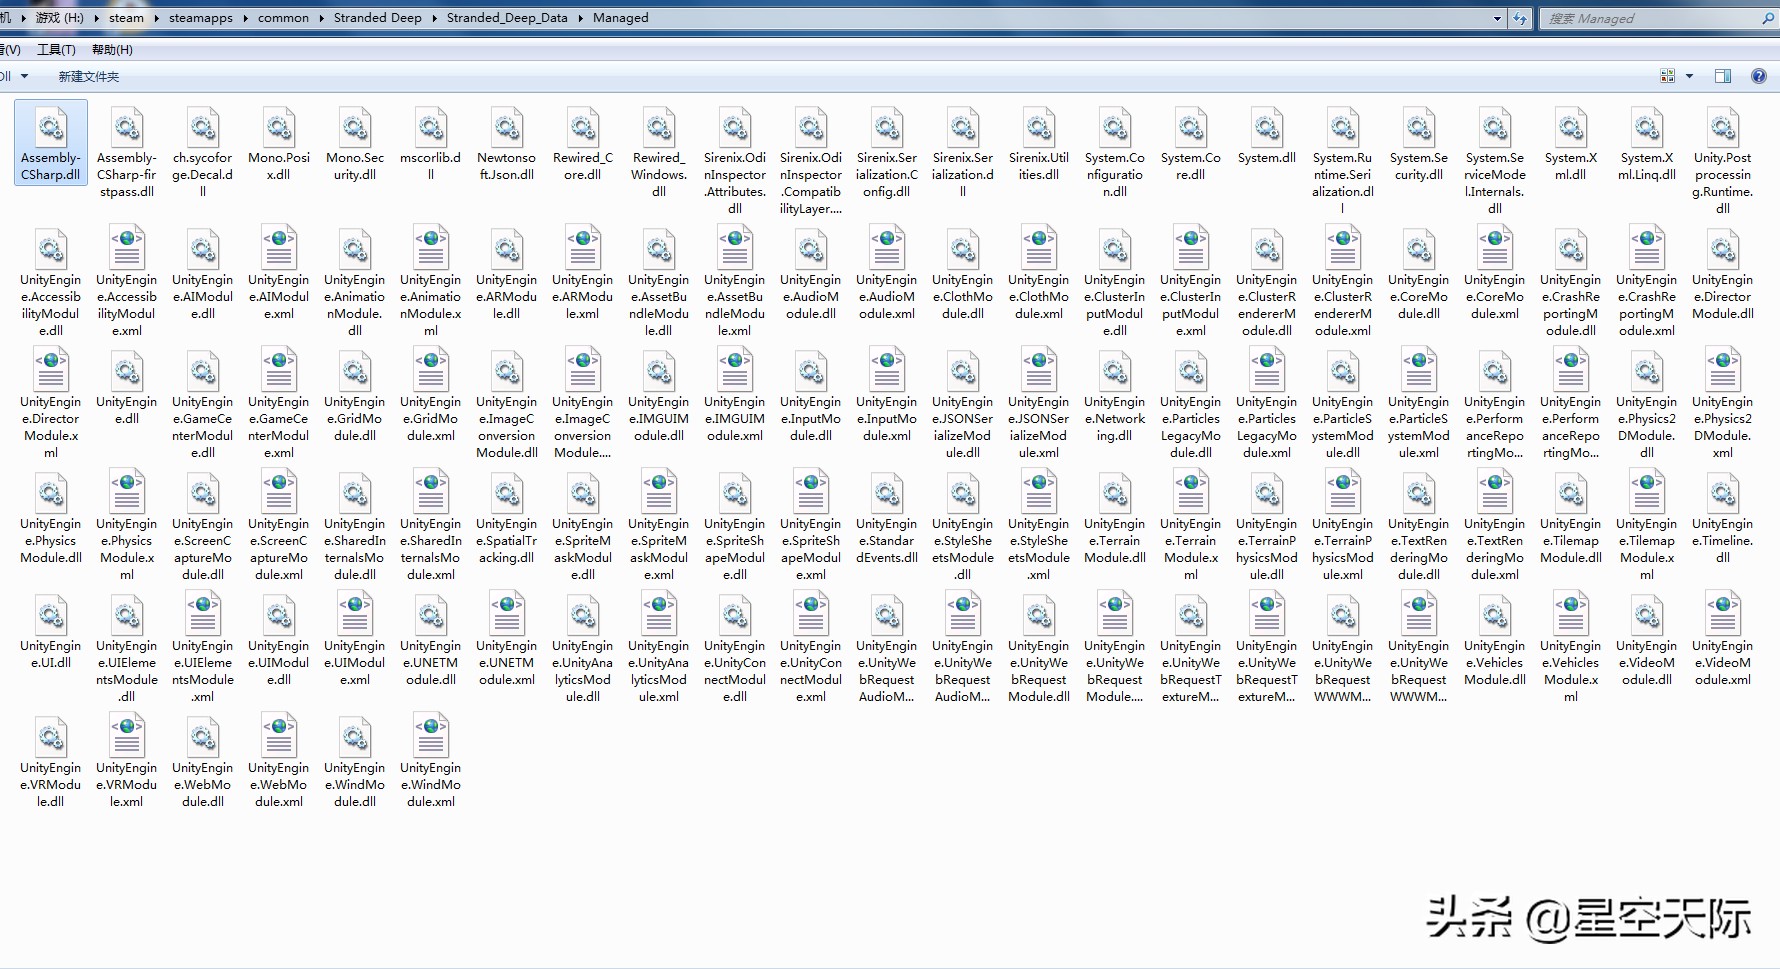This screenshot has width=1780, height=969.
Task: Select the System.Xml.Linq.dll file icon
Action: tap(1647, 128)
